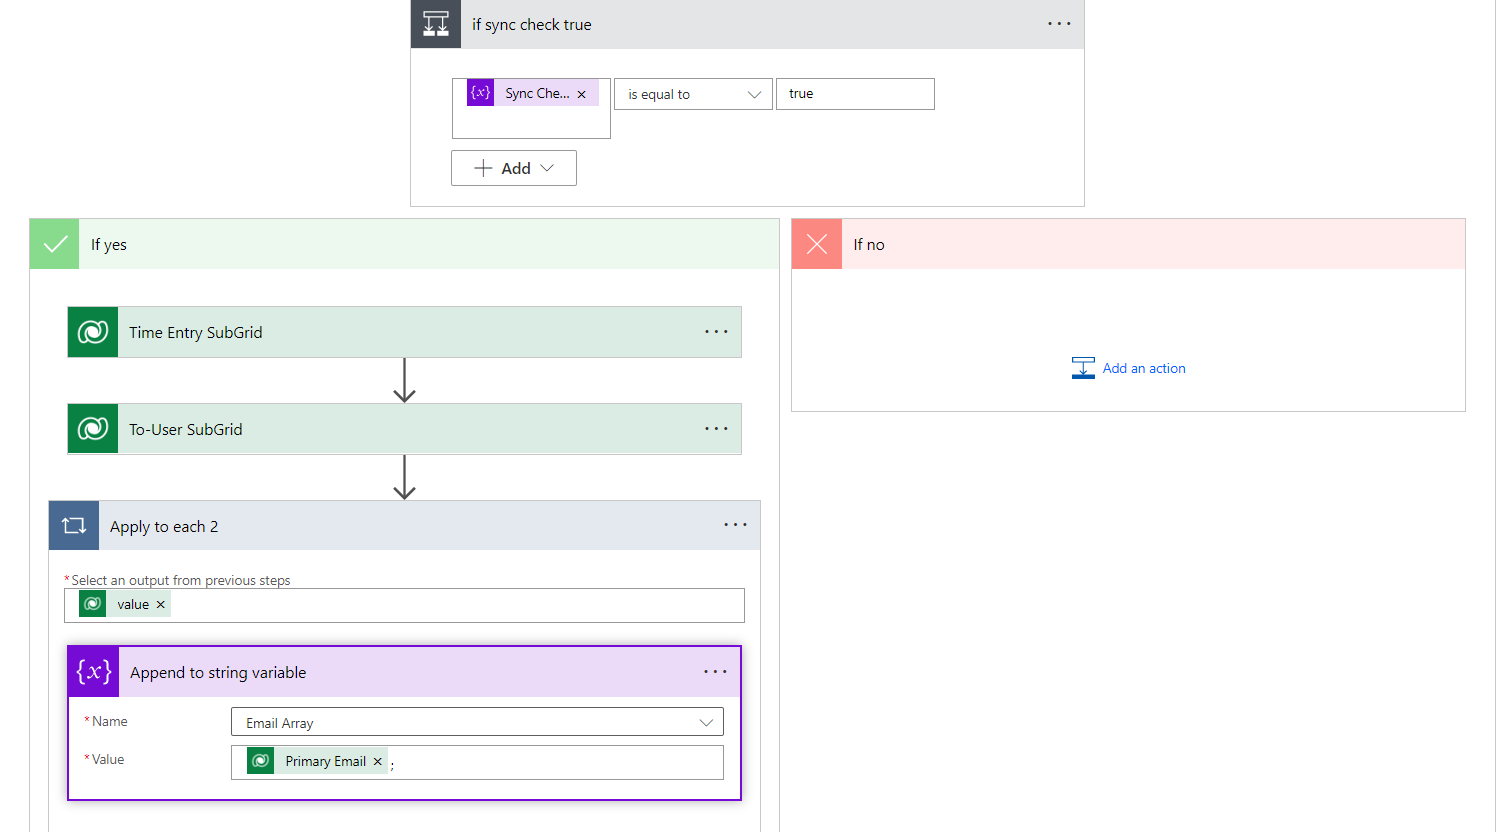Open the ellipsis menu for if sync check true
Viewport: 1503px width, 832px height.
click(1059, 24)
